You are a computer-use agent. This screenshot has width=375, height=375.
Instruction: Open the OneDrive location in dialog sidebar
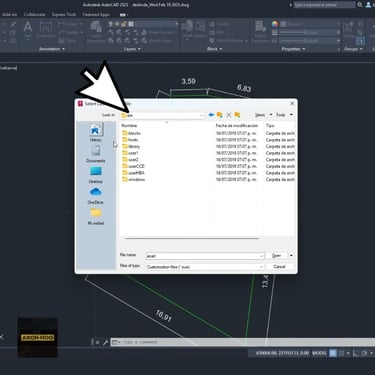[96, 196]
